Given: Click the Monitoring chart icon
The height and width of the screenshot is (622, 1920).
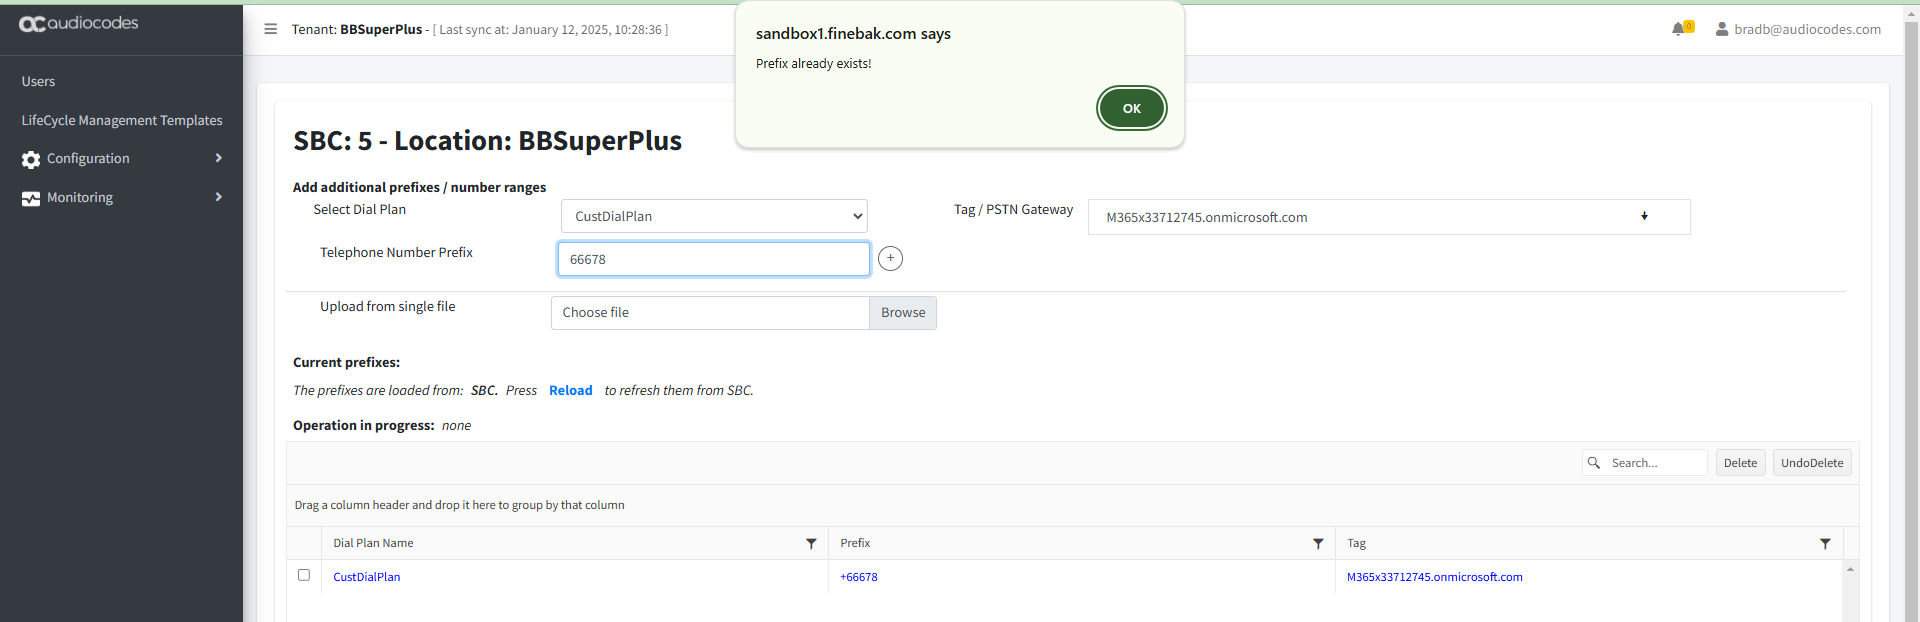Looking at the screenshot, I should pos(31,198).
